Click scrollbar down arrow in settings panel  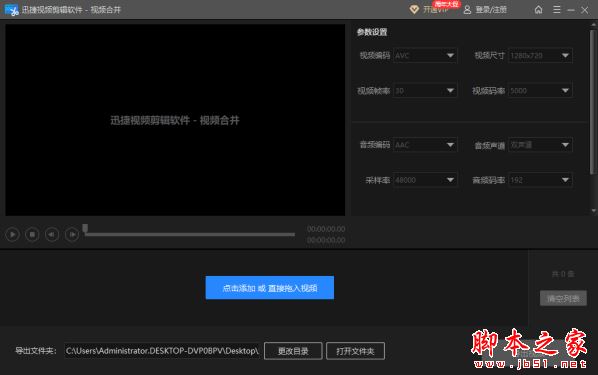(x=593, y=211)
